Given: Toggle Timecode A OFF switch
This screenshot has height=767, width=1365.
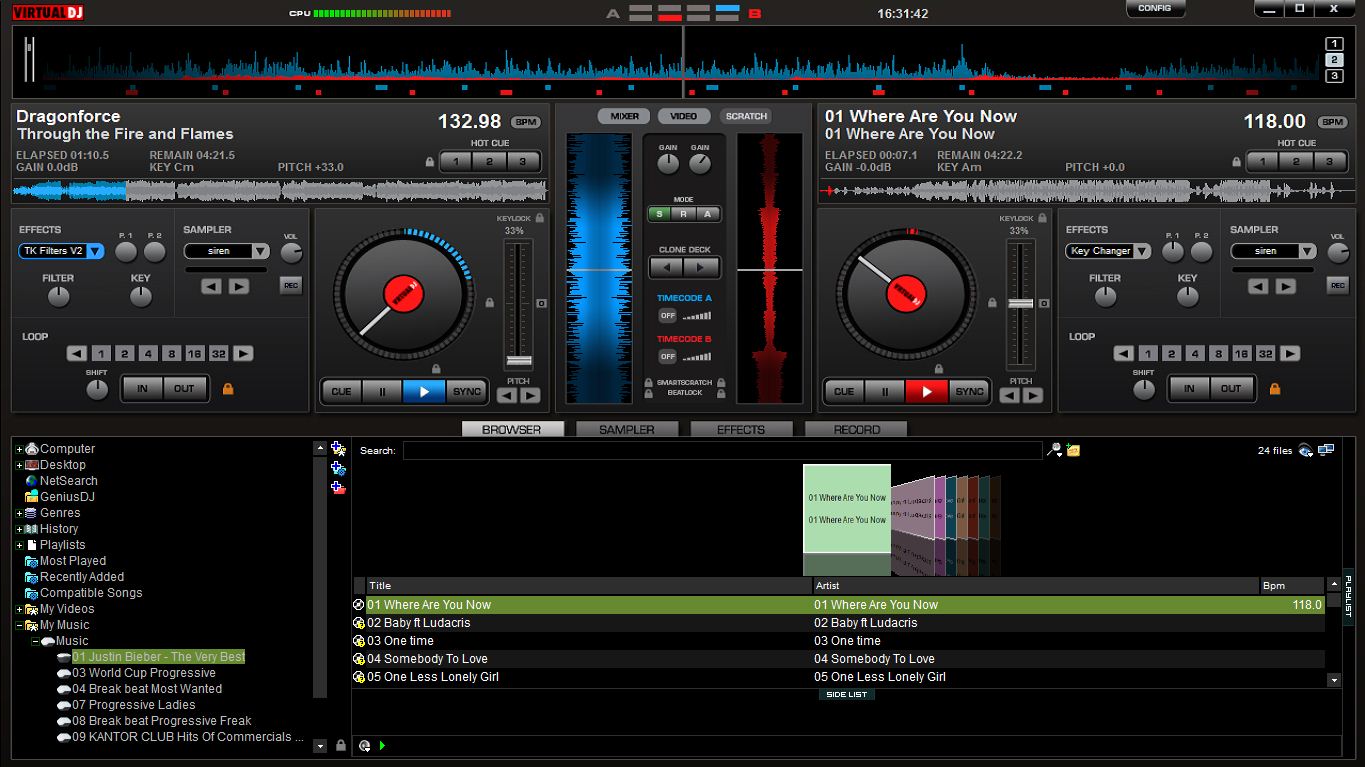Looking at the screenshot, I should pos(667,316).
